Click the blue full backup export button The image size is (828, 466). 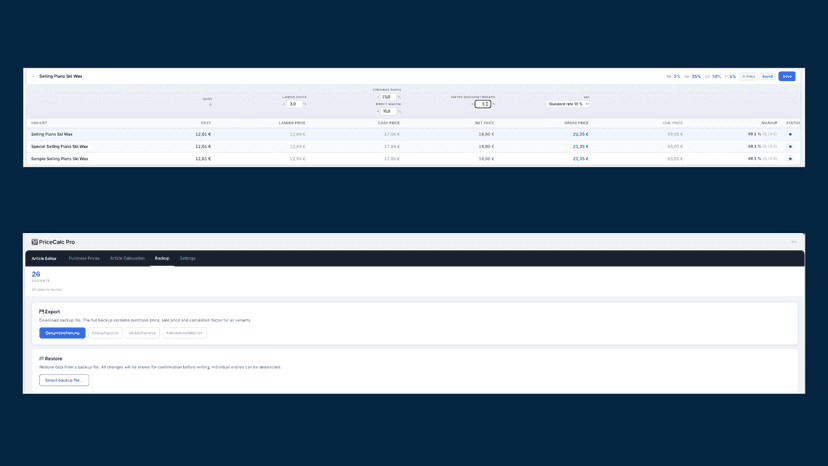62,333
